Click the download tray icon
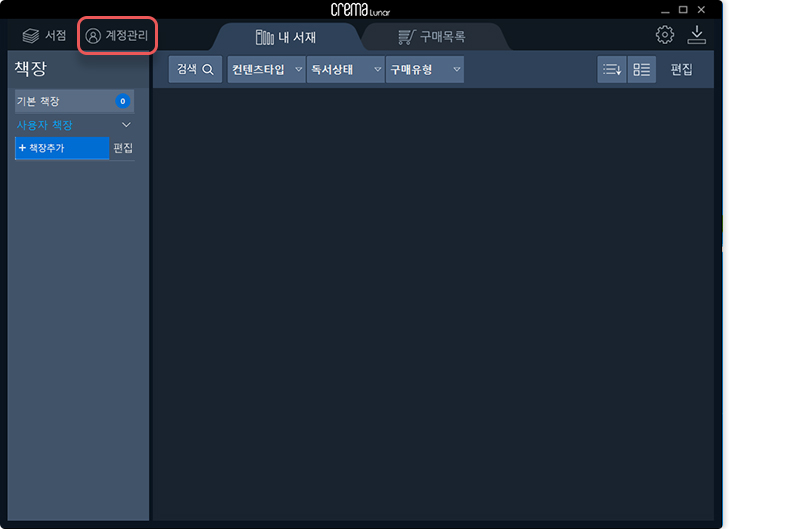The height and width of the screenshot is (529, 801). (696, 35)
